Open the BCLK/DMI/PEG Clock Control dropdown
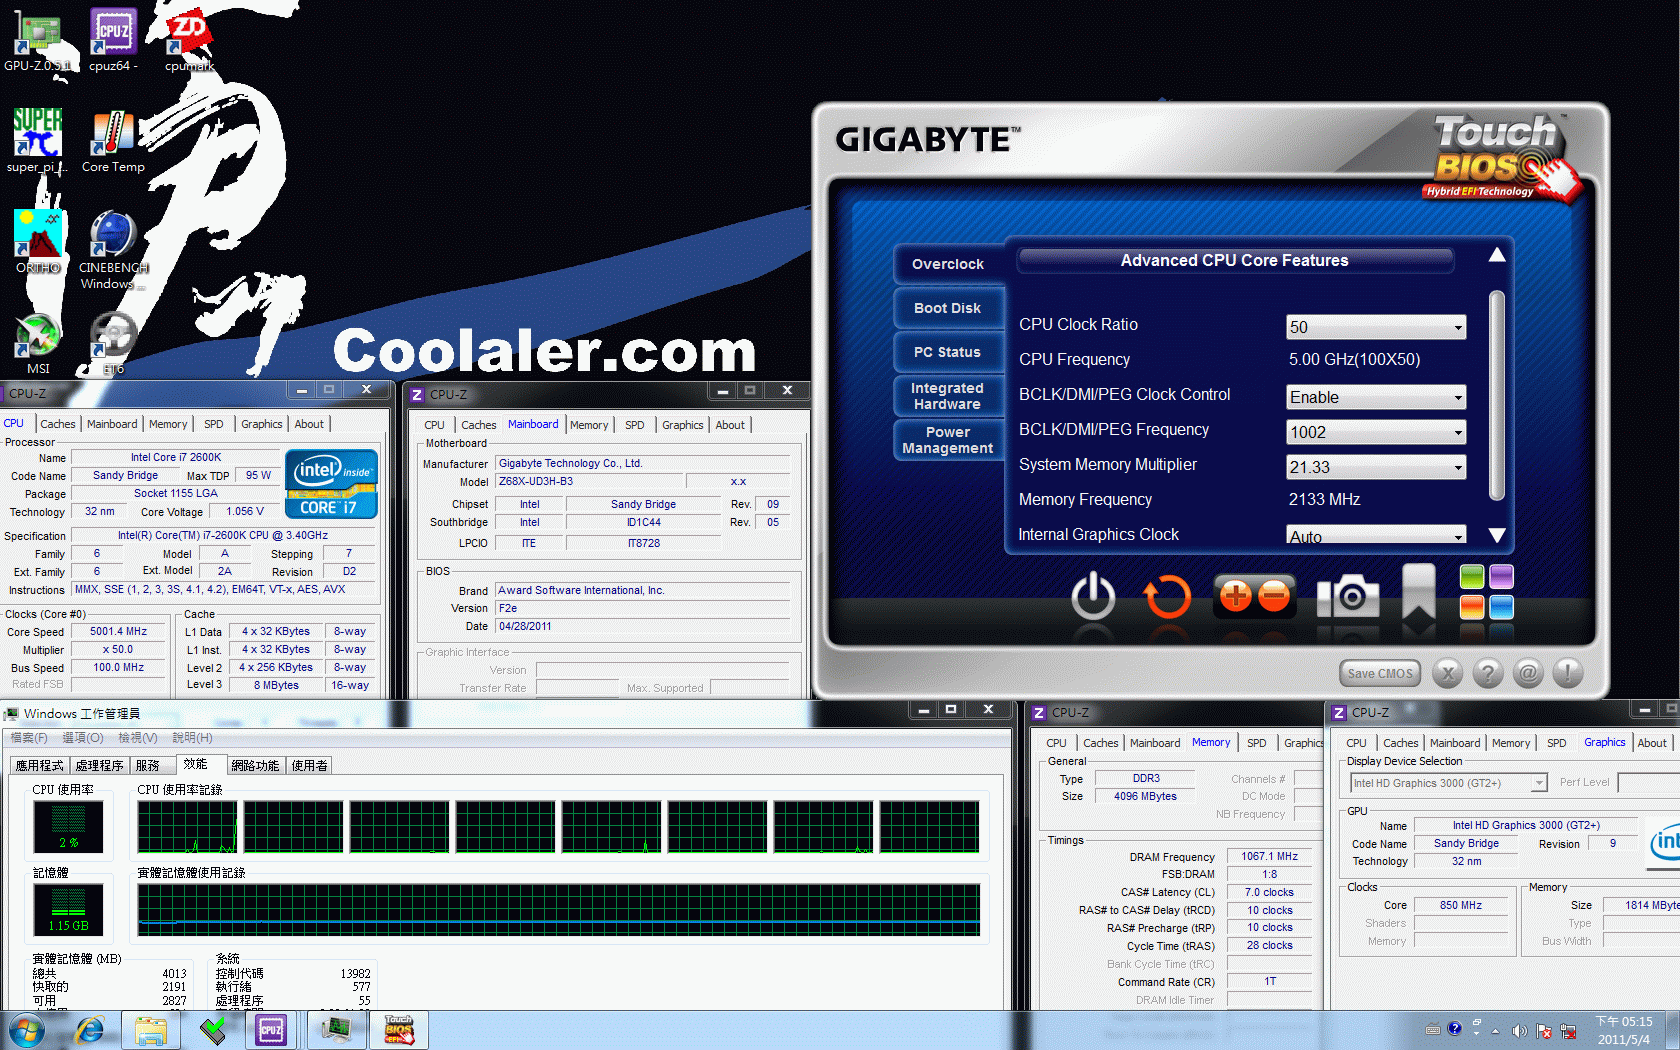The height and width of the screenshot is (1050, 1680). tap(1376, 397)
